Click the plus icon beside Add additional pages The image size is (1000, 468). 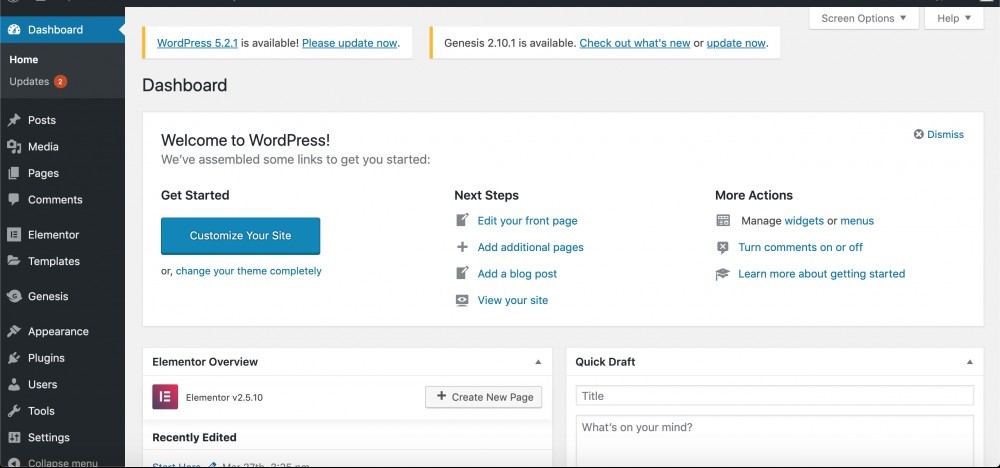(462, 247)
